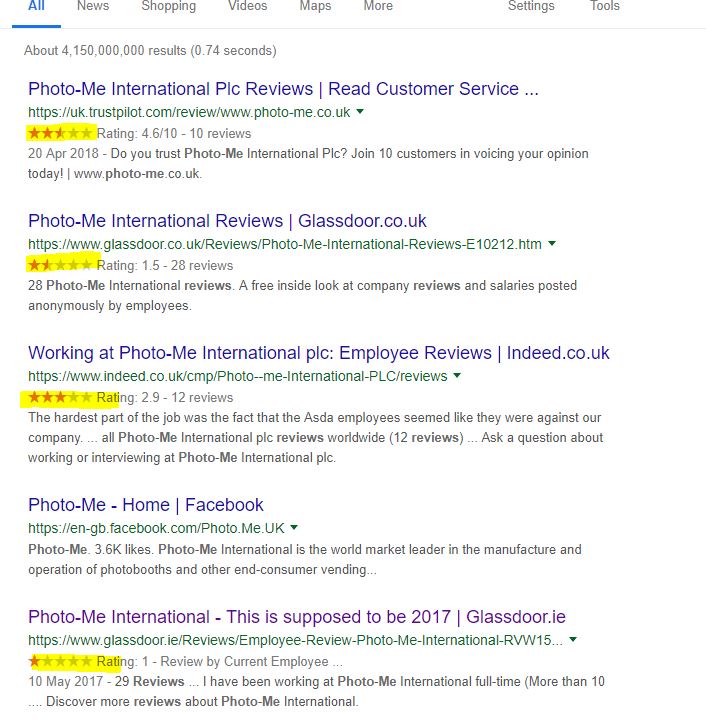
Task: Click 'Rating: 2.9 - 12 reviews' text
Action: click(x=165, y=397)
